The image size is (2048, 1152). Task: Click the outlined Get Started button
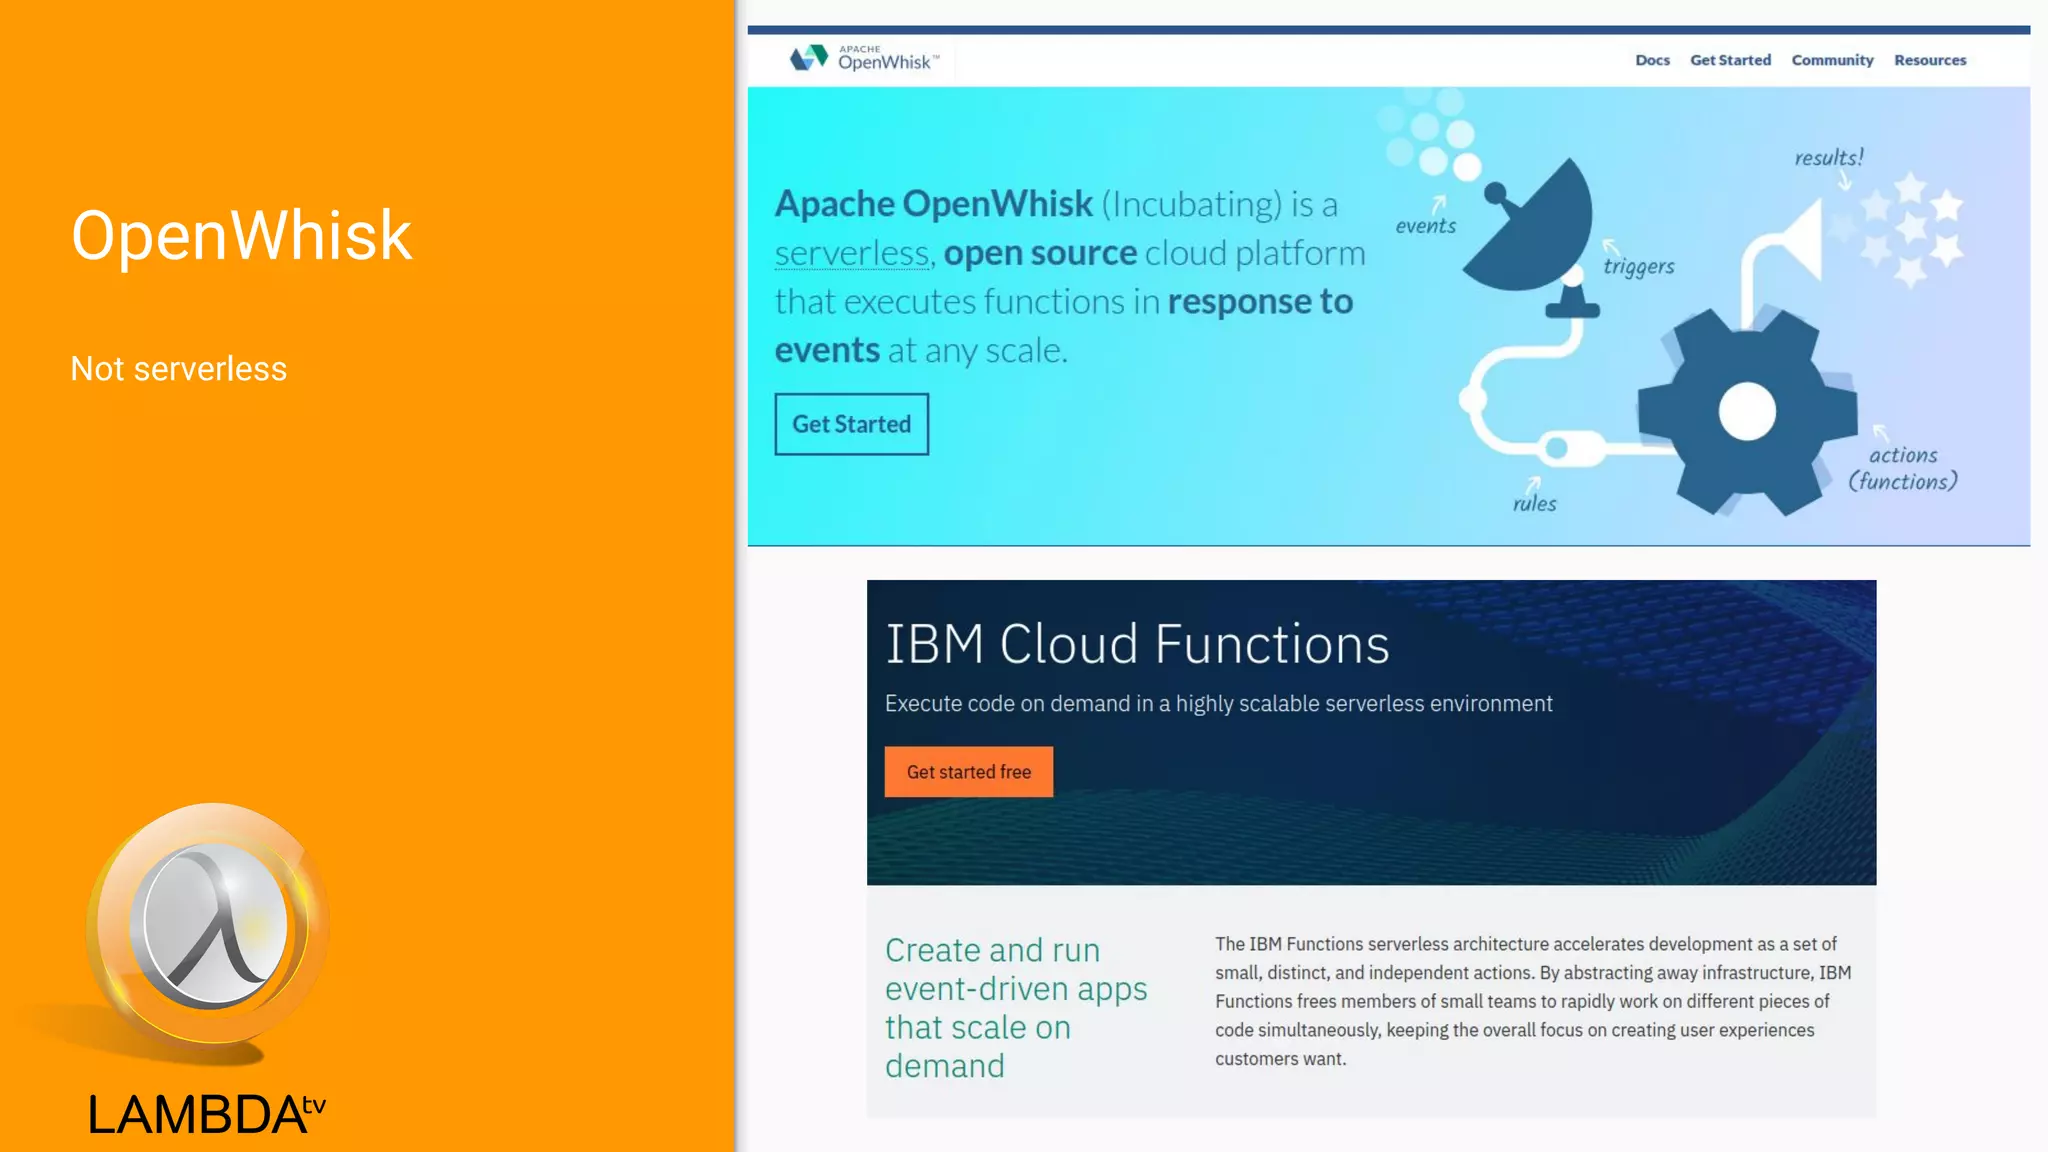pos(851,424)
